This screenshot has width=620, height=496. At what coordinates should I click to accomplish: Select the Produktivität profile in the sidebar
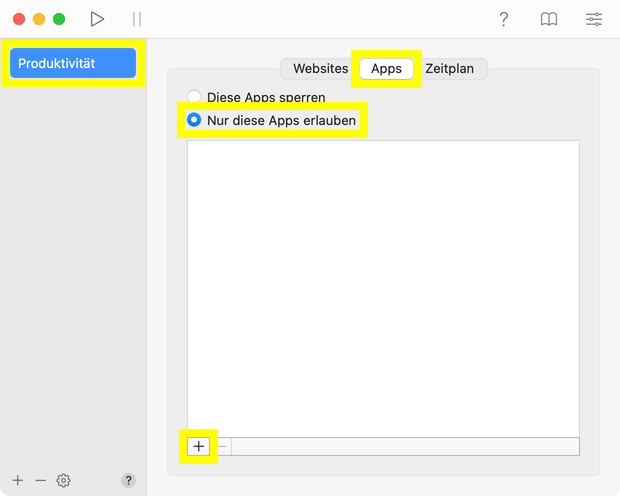click(73, 63)
